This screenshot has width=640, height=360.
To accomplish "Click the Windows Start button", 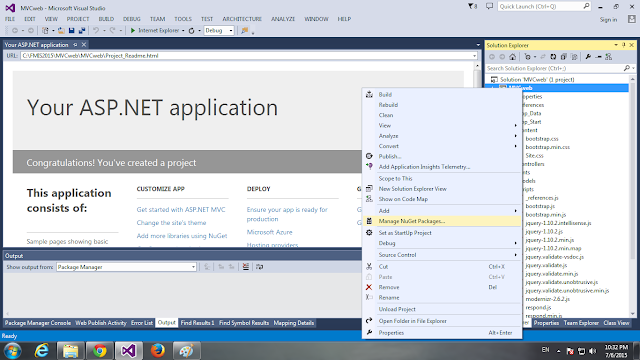I will 13,351.
